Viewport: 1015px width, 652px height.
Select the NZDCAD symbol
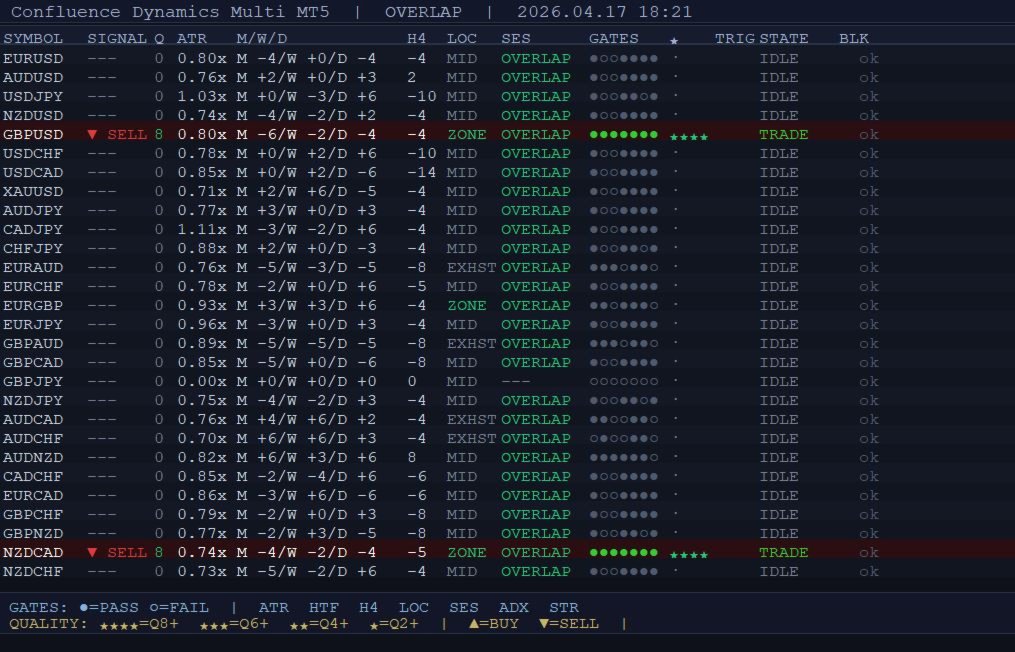(x=33, y=553)
